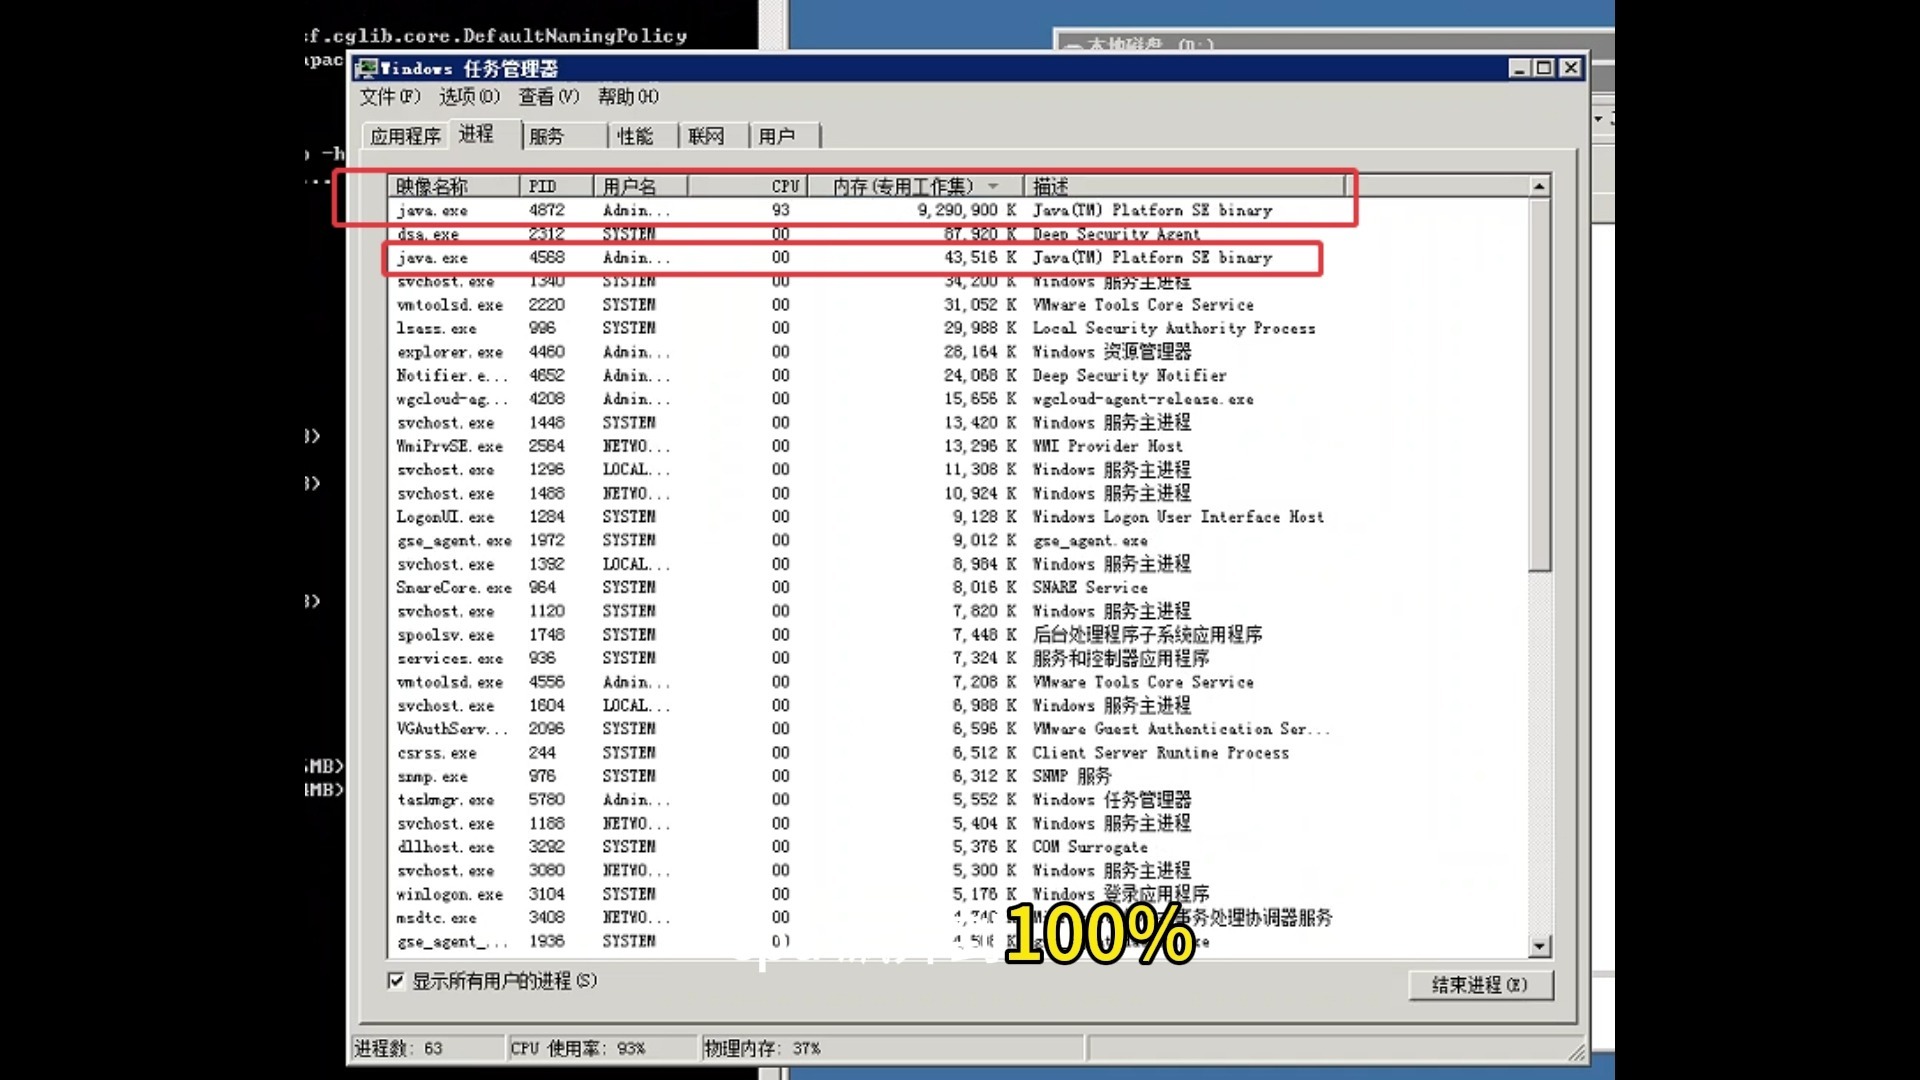Select the dllhost.exe process
This screenshot has height=1080, width=1920.
coord(868,847)
